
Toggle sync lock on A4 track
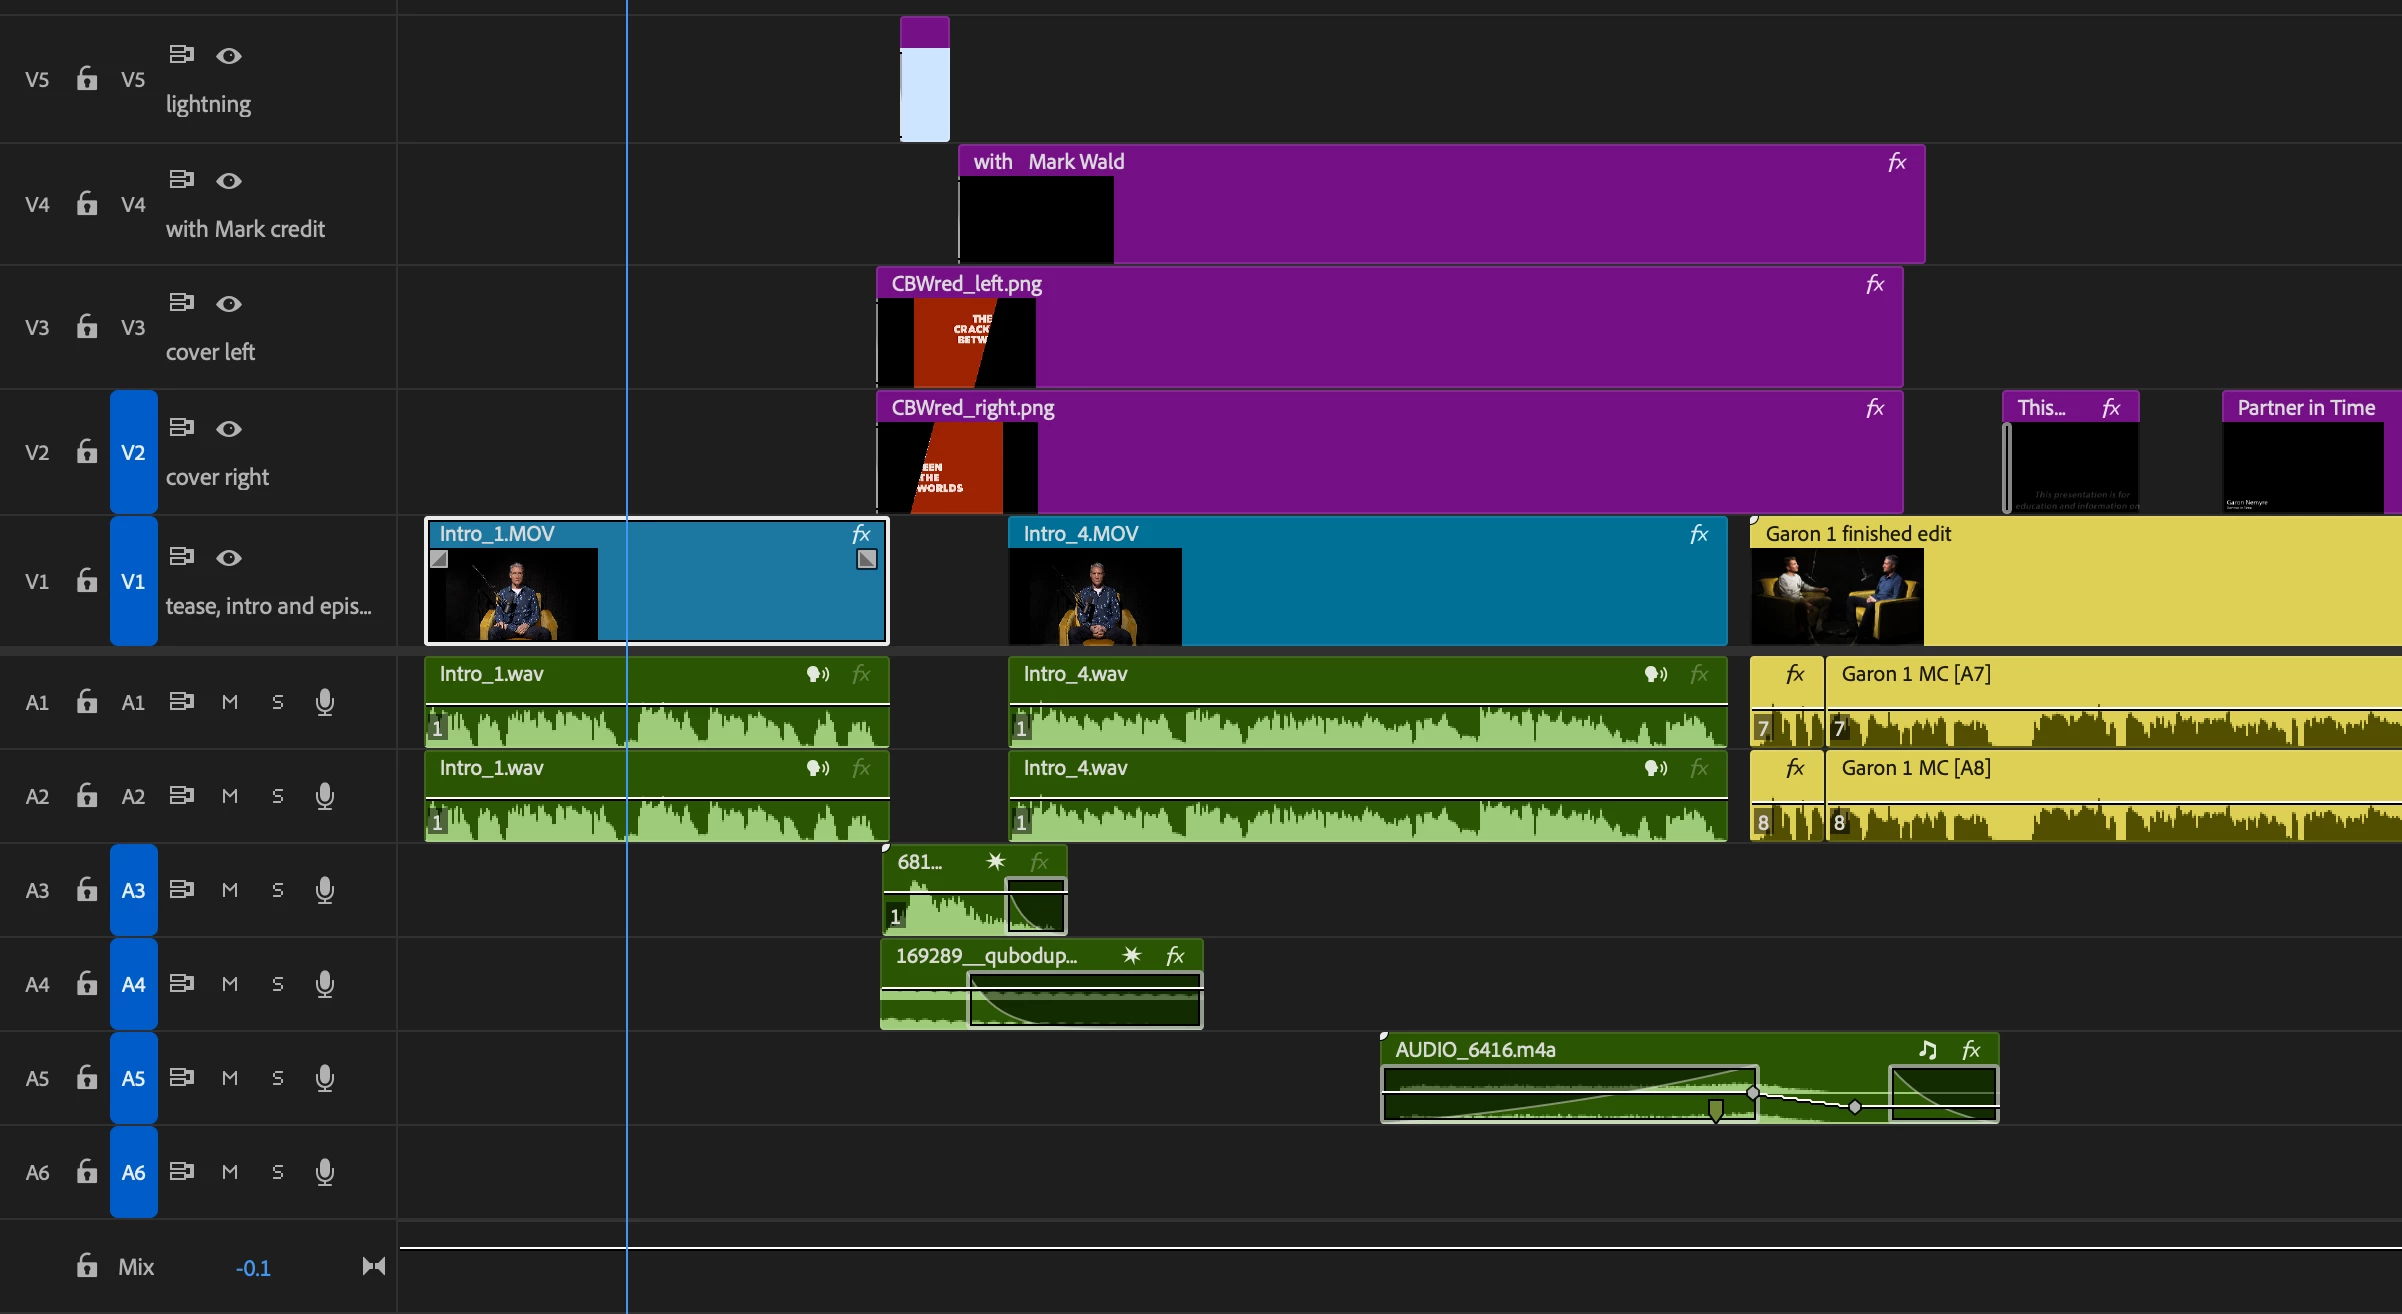[181, 983]
